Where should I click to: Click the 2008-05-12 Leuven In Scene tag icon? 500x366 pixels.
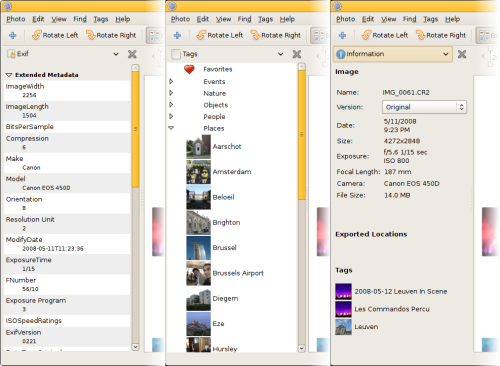point(343,292)
